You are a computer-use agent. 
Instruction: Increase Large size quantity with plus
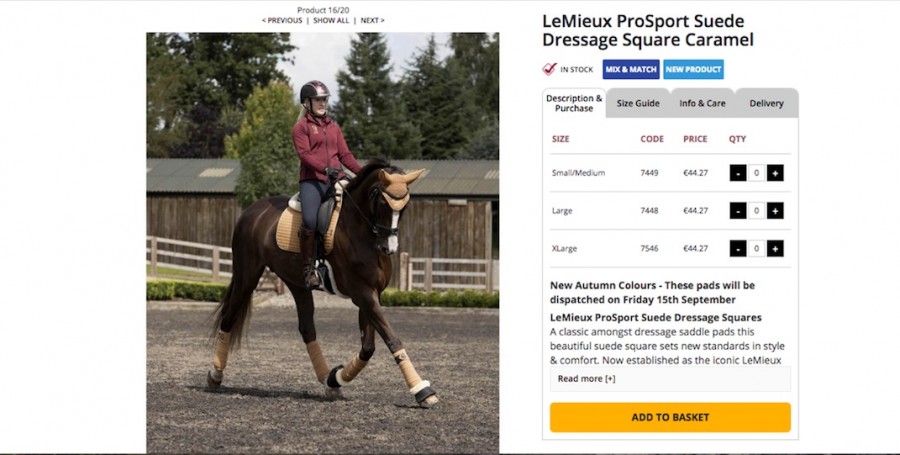775,211
